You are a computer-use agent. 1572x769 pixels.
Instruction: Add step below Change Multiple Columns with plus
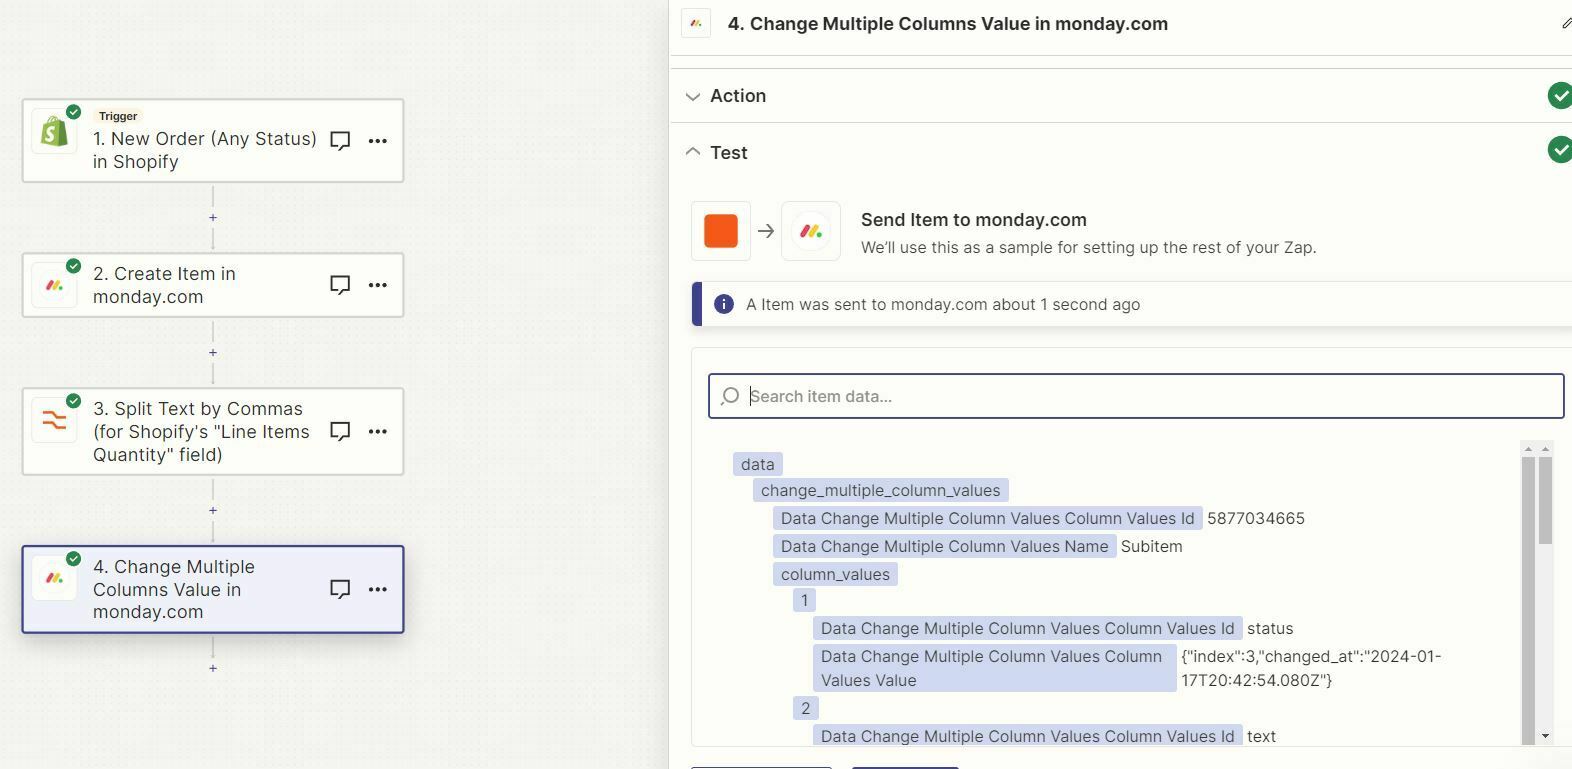213,668
